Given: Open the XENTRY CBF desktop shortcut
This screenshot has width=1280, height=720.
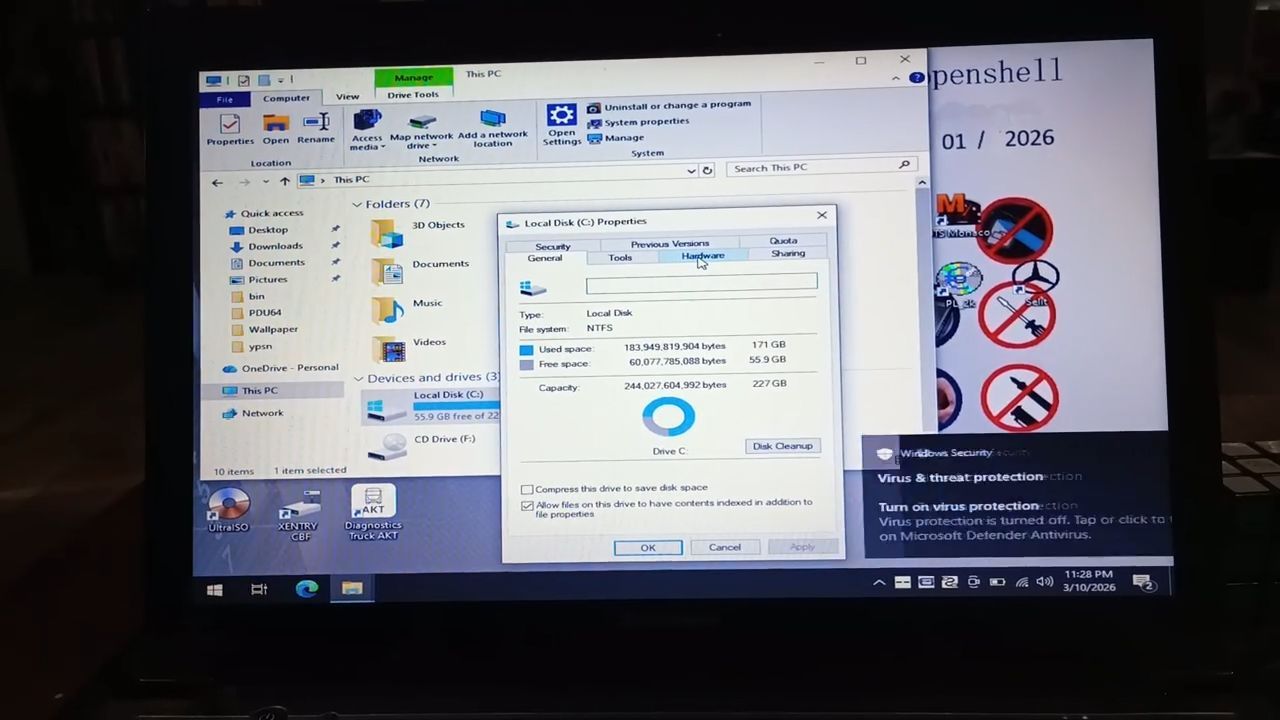Looking at the screenshot, I should [298, 507].
